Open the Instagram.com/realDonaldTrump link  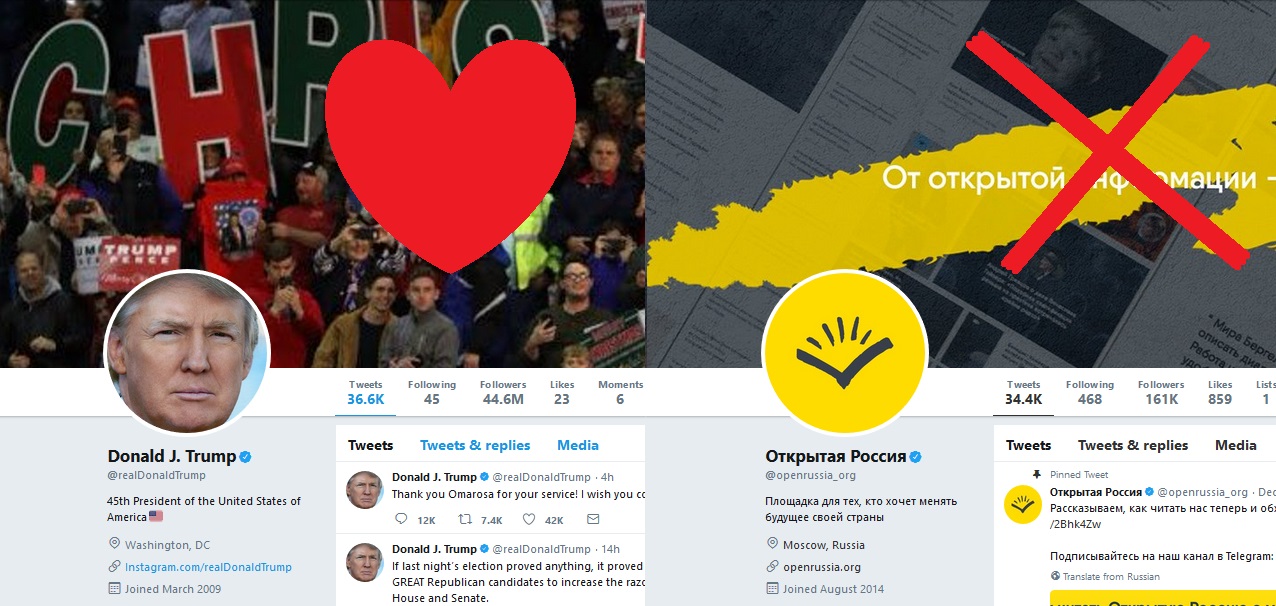tap(208, 567)
